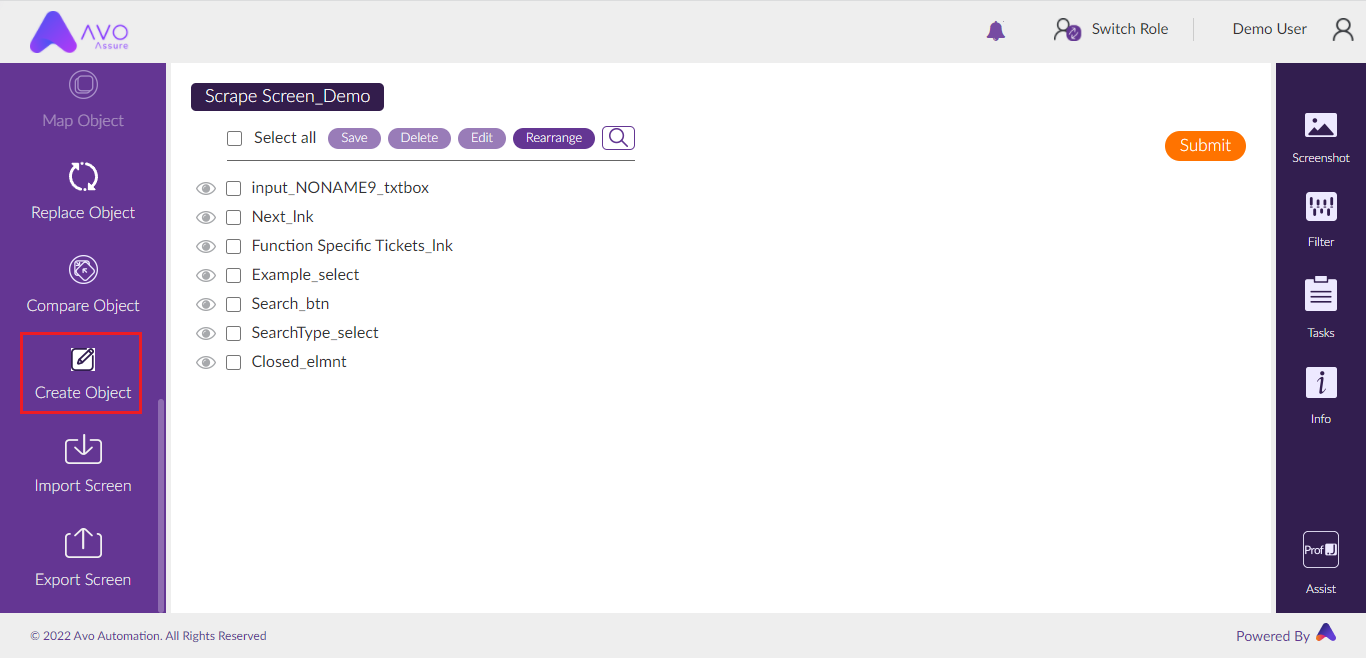Toggle eye for Function Specific Tickets_lnk

pyautogui.click(x=206, y=246)
